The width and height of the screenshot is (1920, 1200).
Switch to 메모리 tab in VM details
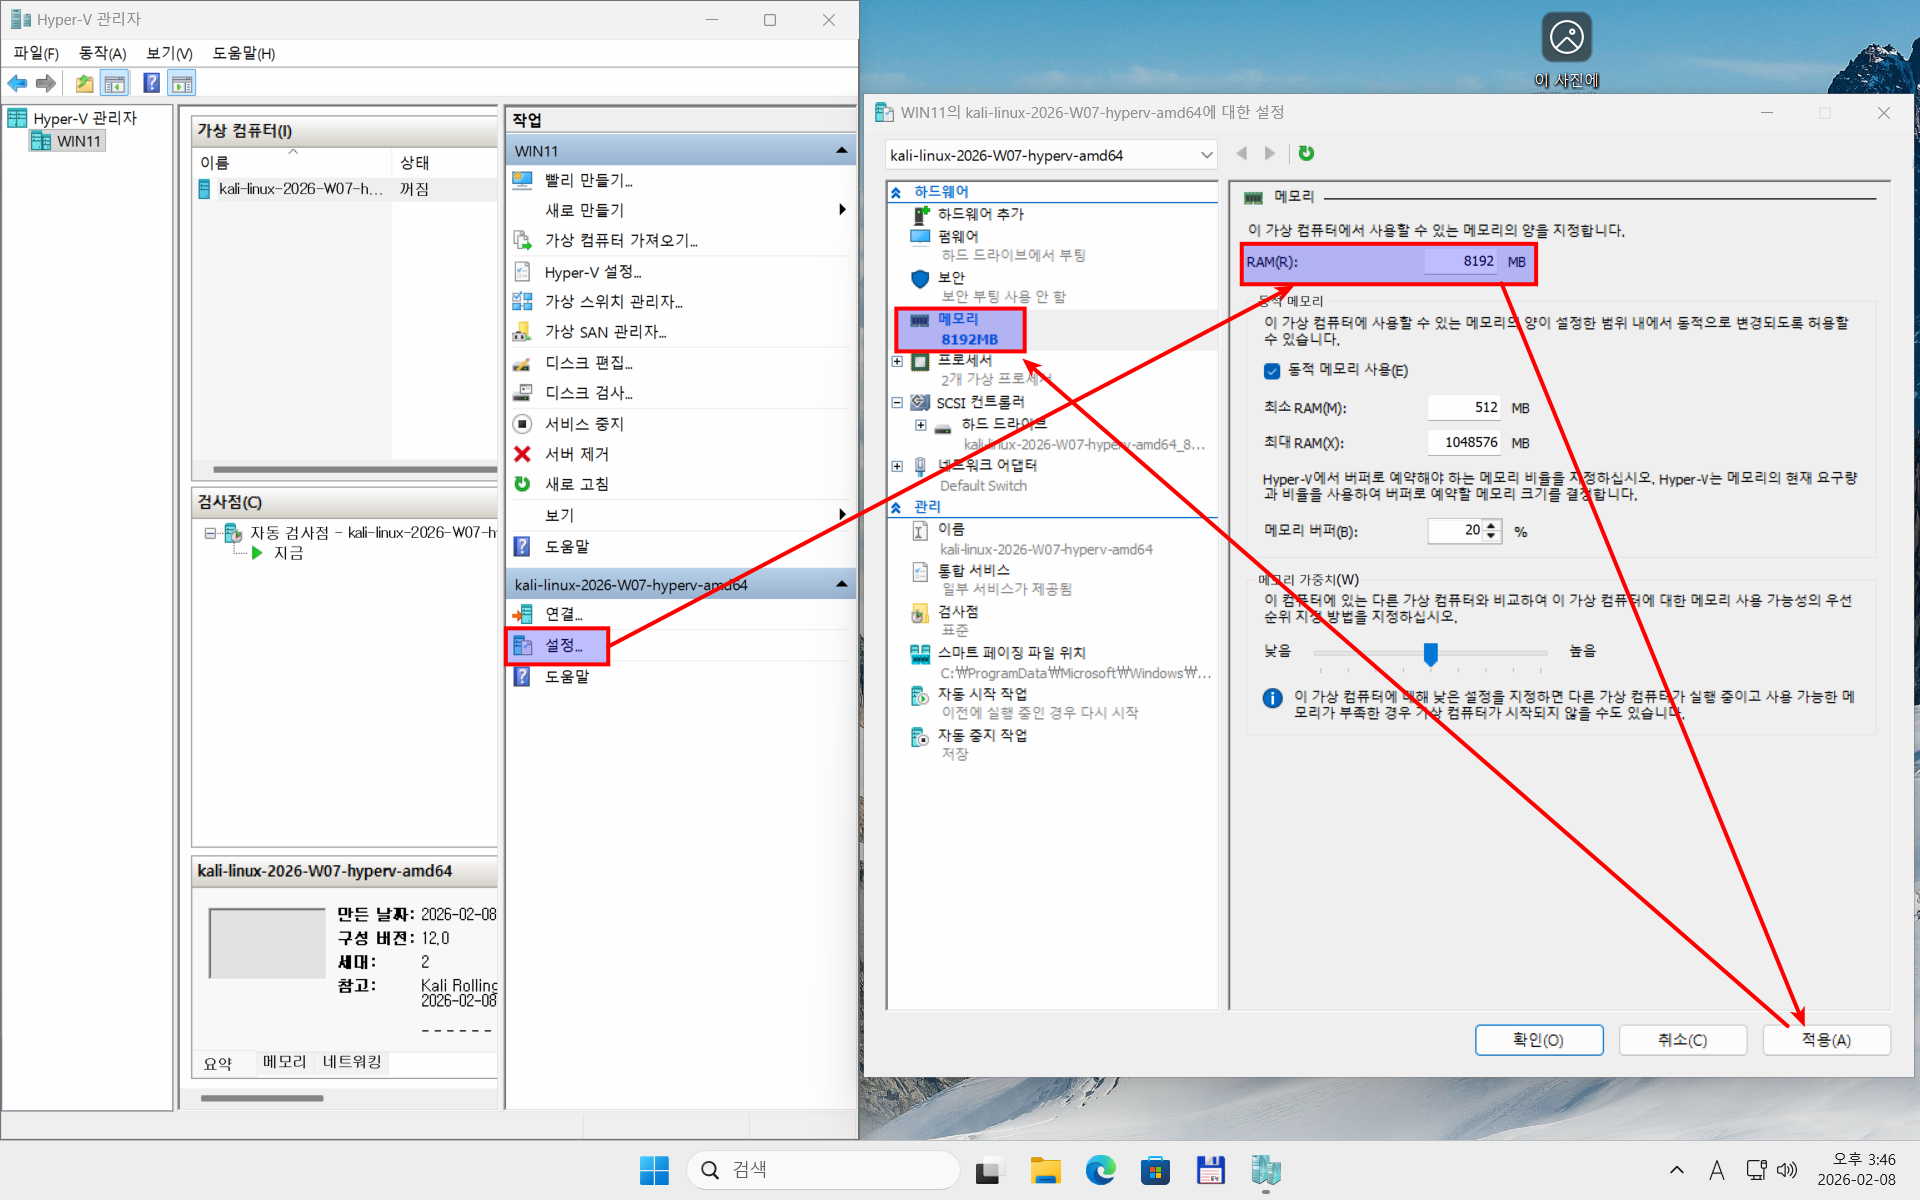click(284, 1062)
